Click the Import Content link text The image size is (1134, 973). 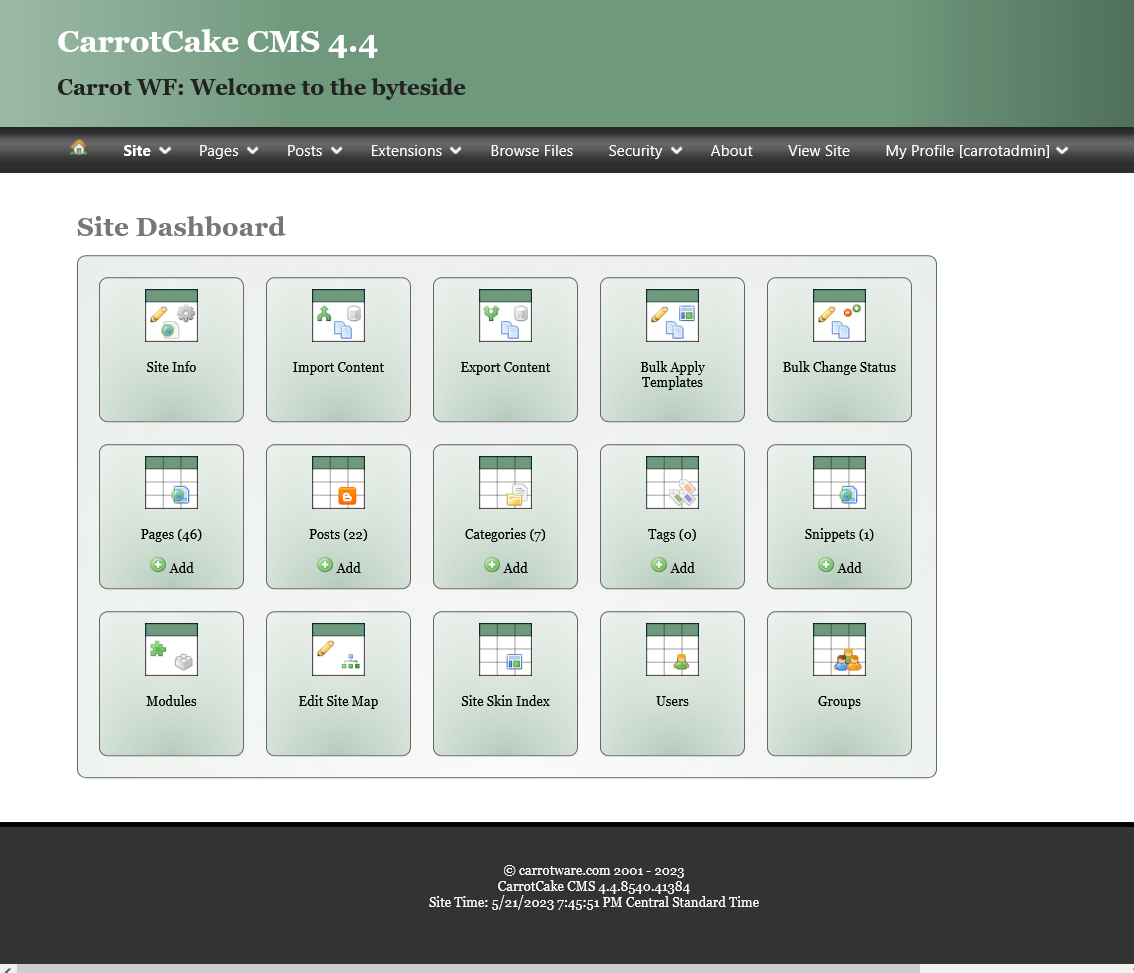tap(338, 367)
